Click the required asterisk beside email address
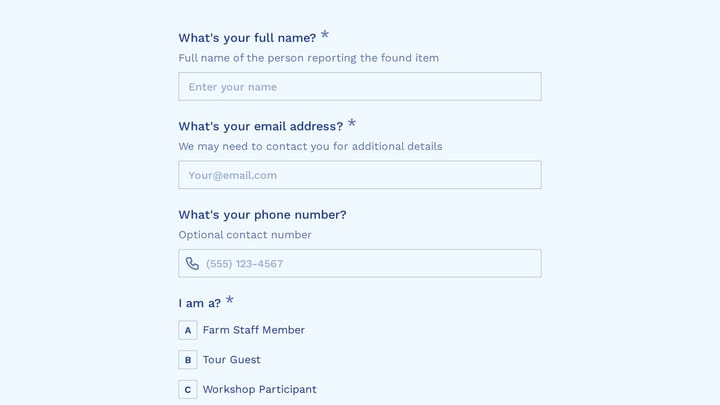Image resolution: width=720 pixels, height=405 pixels. click(x=352, y=123)
